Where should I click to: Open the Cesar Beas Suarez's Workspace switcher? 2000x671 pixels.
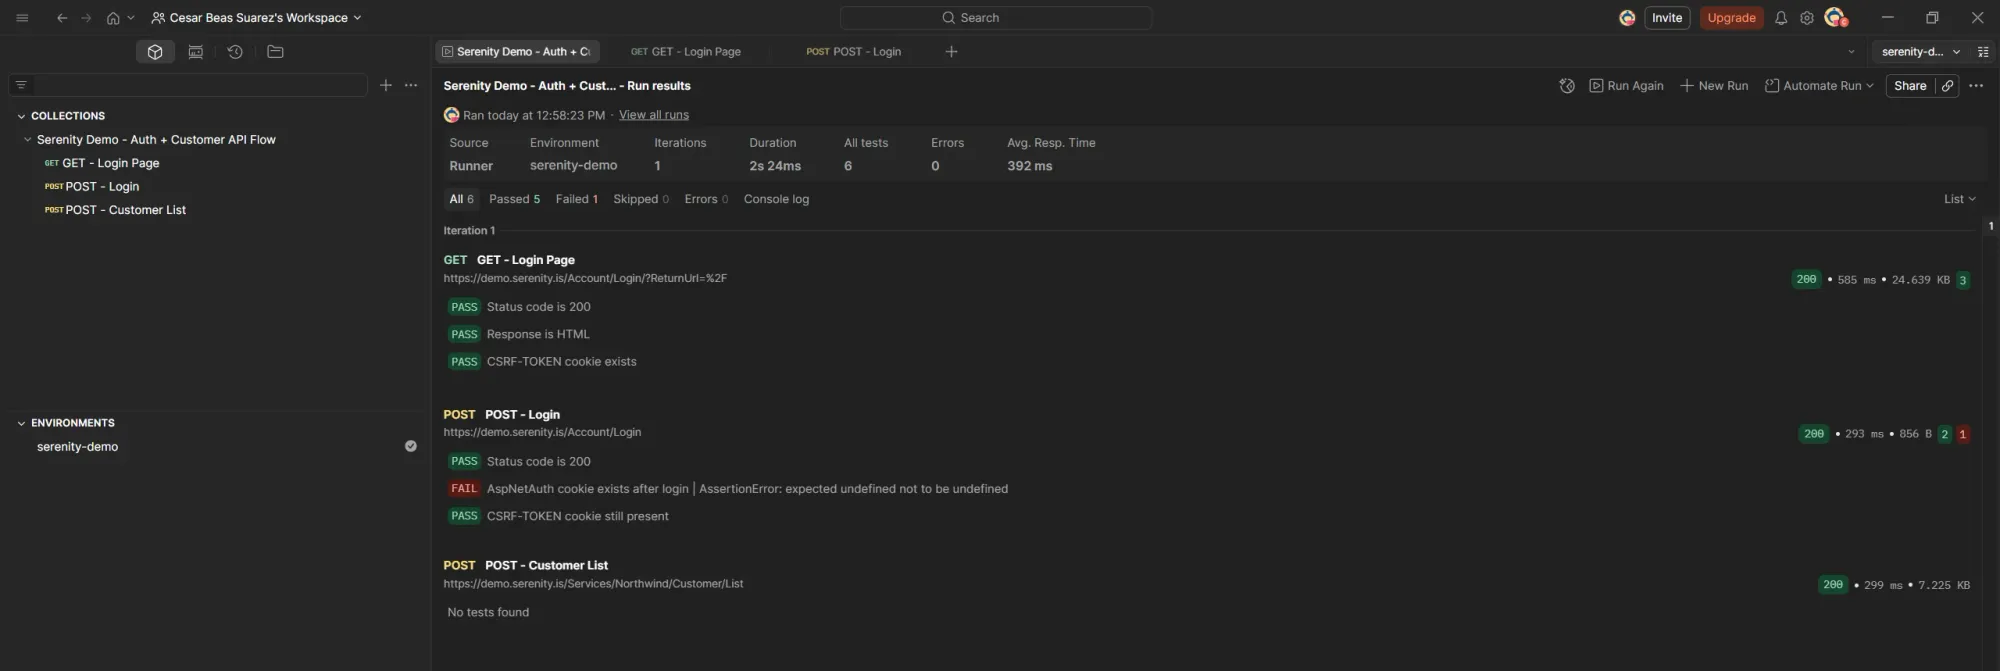(x=256, y=18)
